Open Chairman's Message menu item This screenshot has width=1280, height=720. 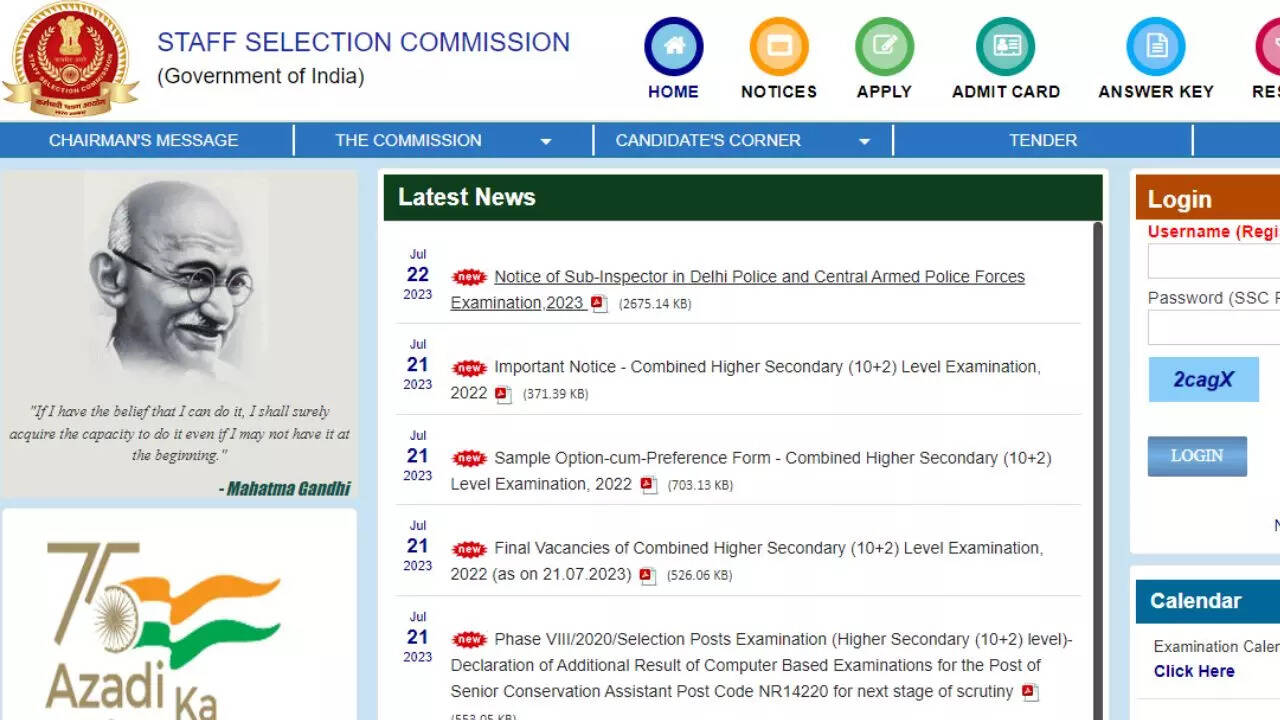(x=144, y=141)
